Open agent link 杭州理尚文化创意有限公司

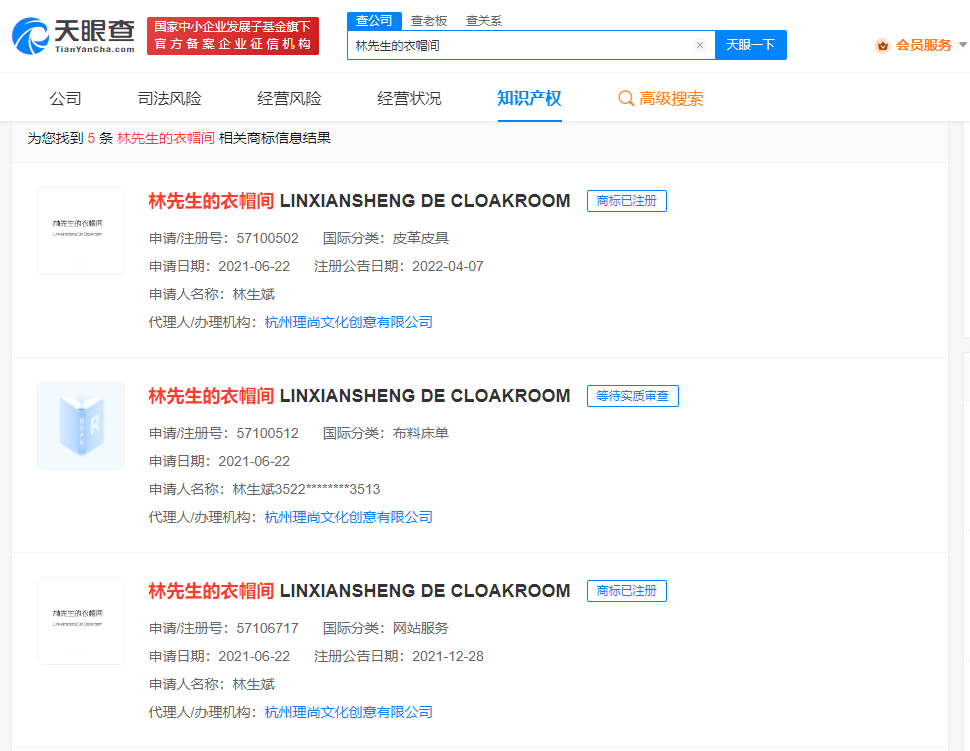pos(349,322)
